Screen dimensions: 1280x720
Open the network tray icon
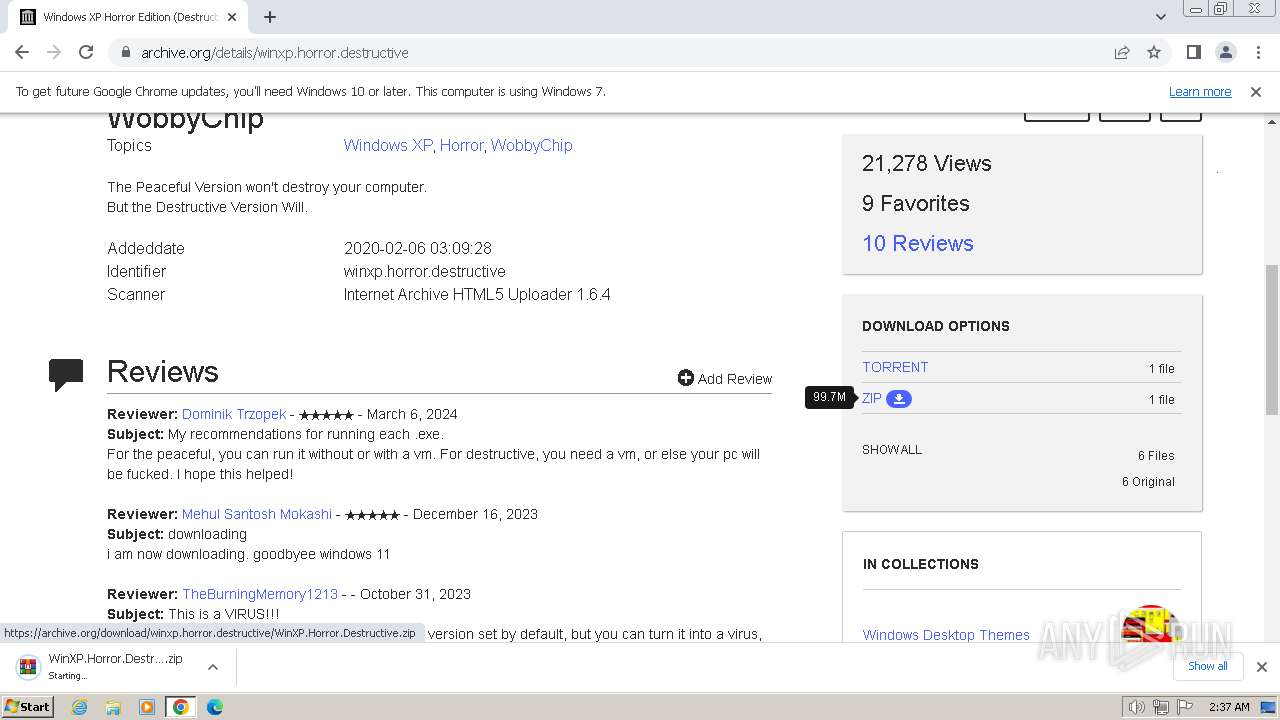click(x=1161, y=707)
